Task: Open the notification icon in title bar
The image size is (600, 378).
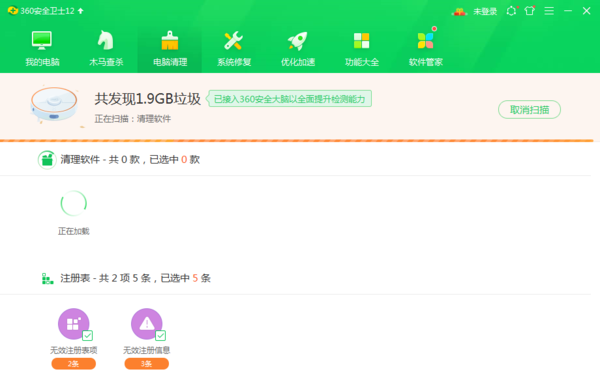Action: (x=511, y=11)
